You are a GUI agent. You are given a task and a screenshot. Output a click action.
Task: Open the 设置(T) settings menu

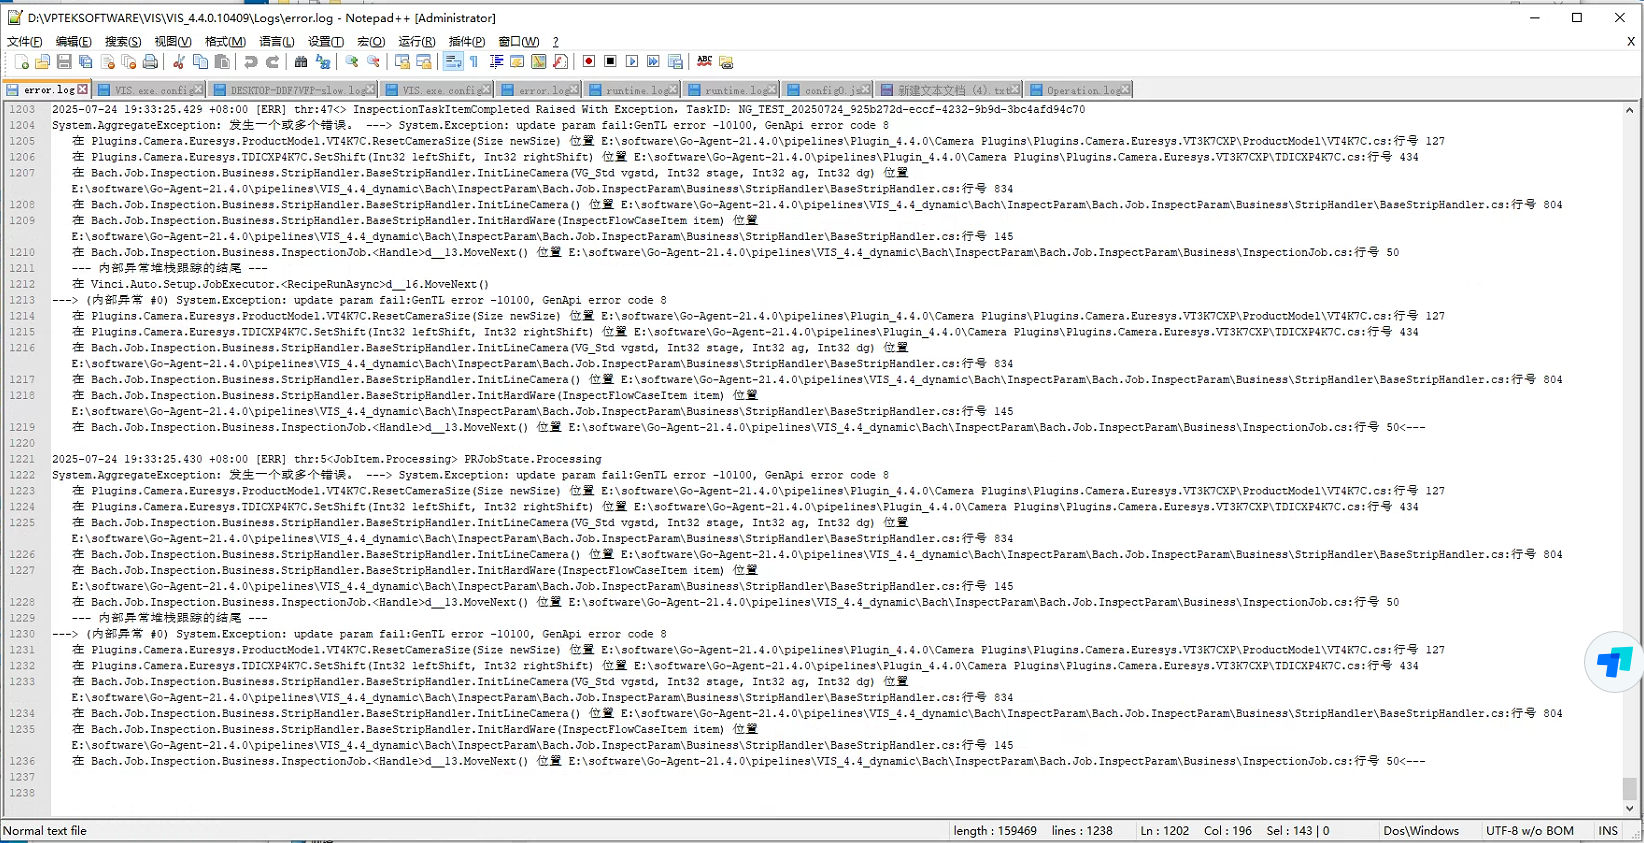[x=325, y=41]
